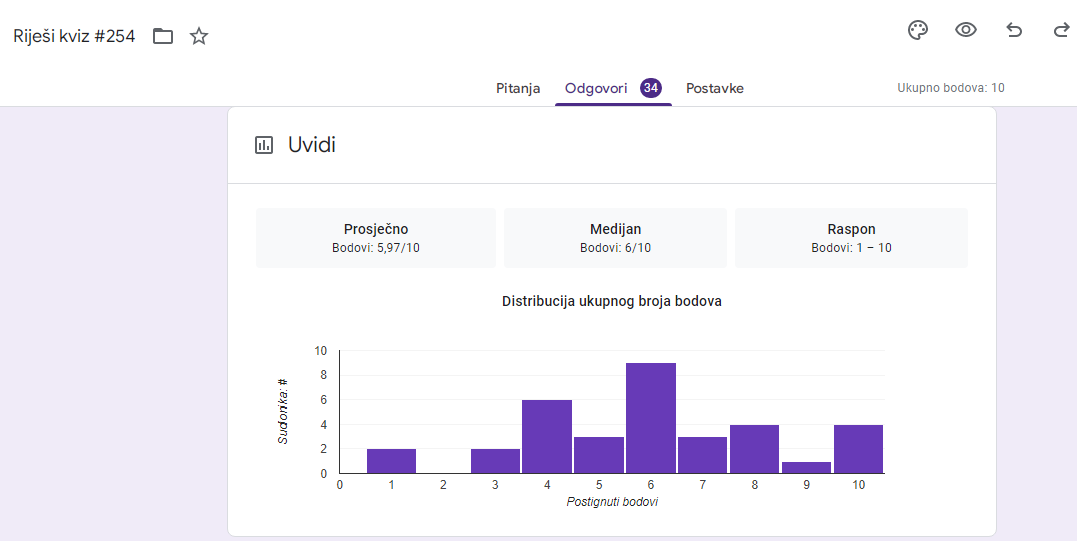1077x541 pixels.
Task: Select the Prosječno score card
Action: pos(376,238)
